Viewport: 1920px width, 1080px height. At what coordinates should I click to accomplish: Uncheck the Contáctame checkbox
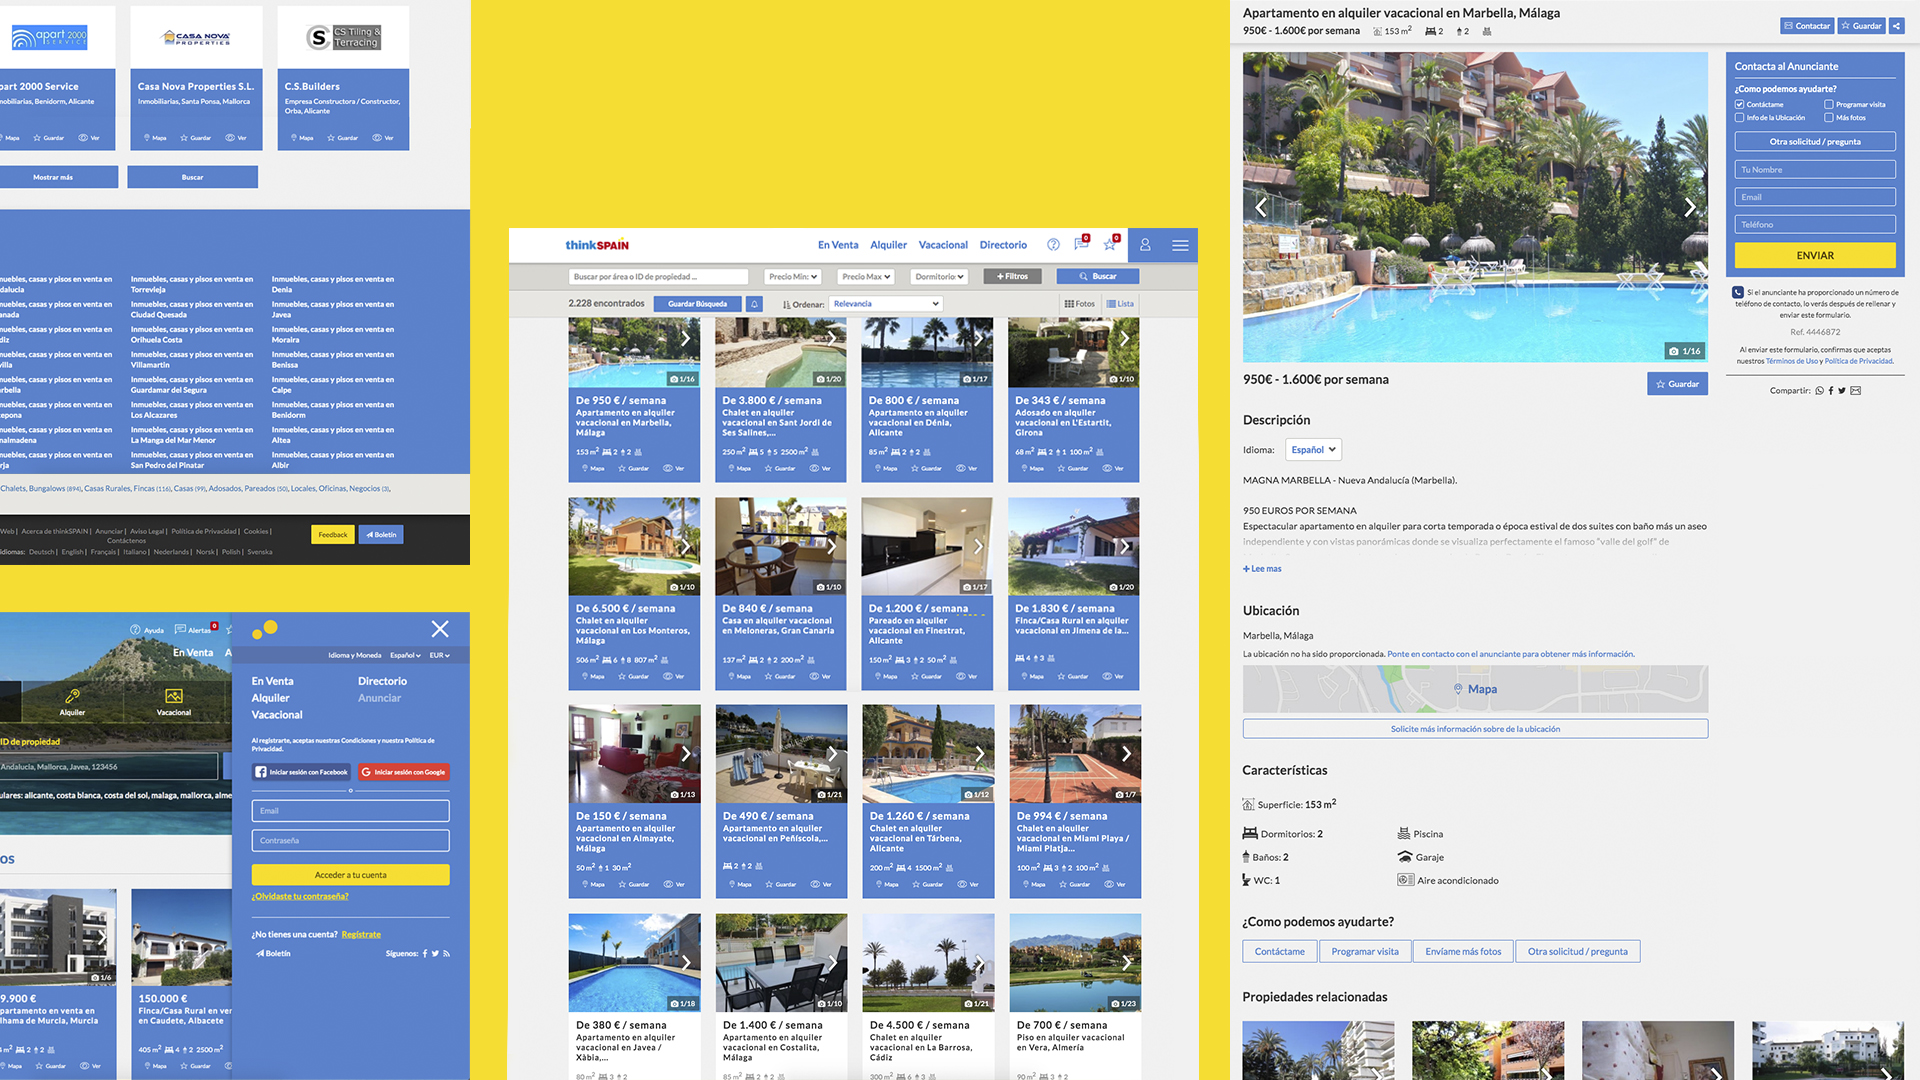click(1740, 104)
